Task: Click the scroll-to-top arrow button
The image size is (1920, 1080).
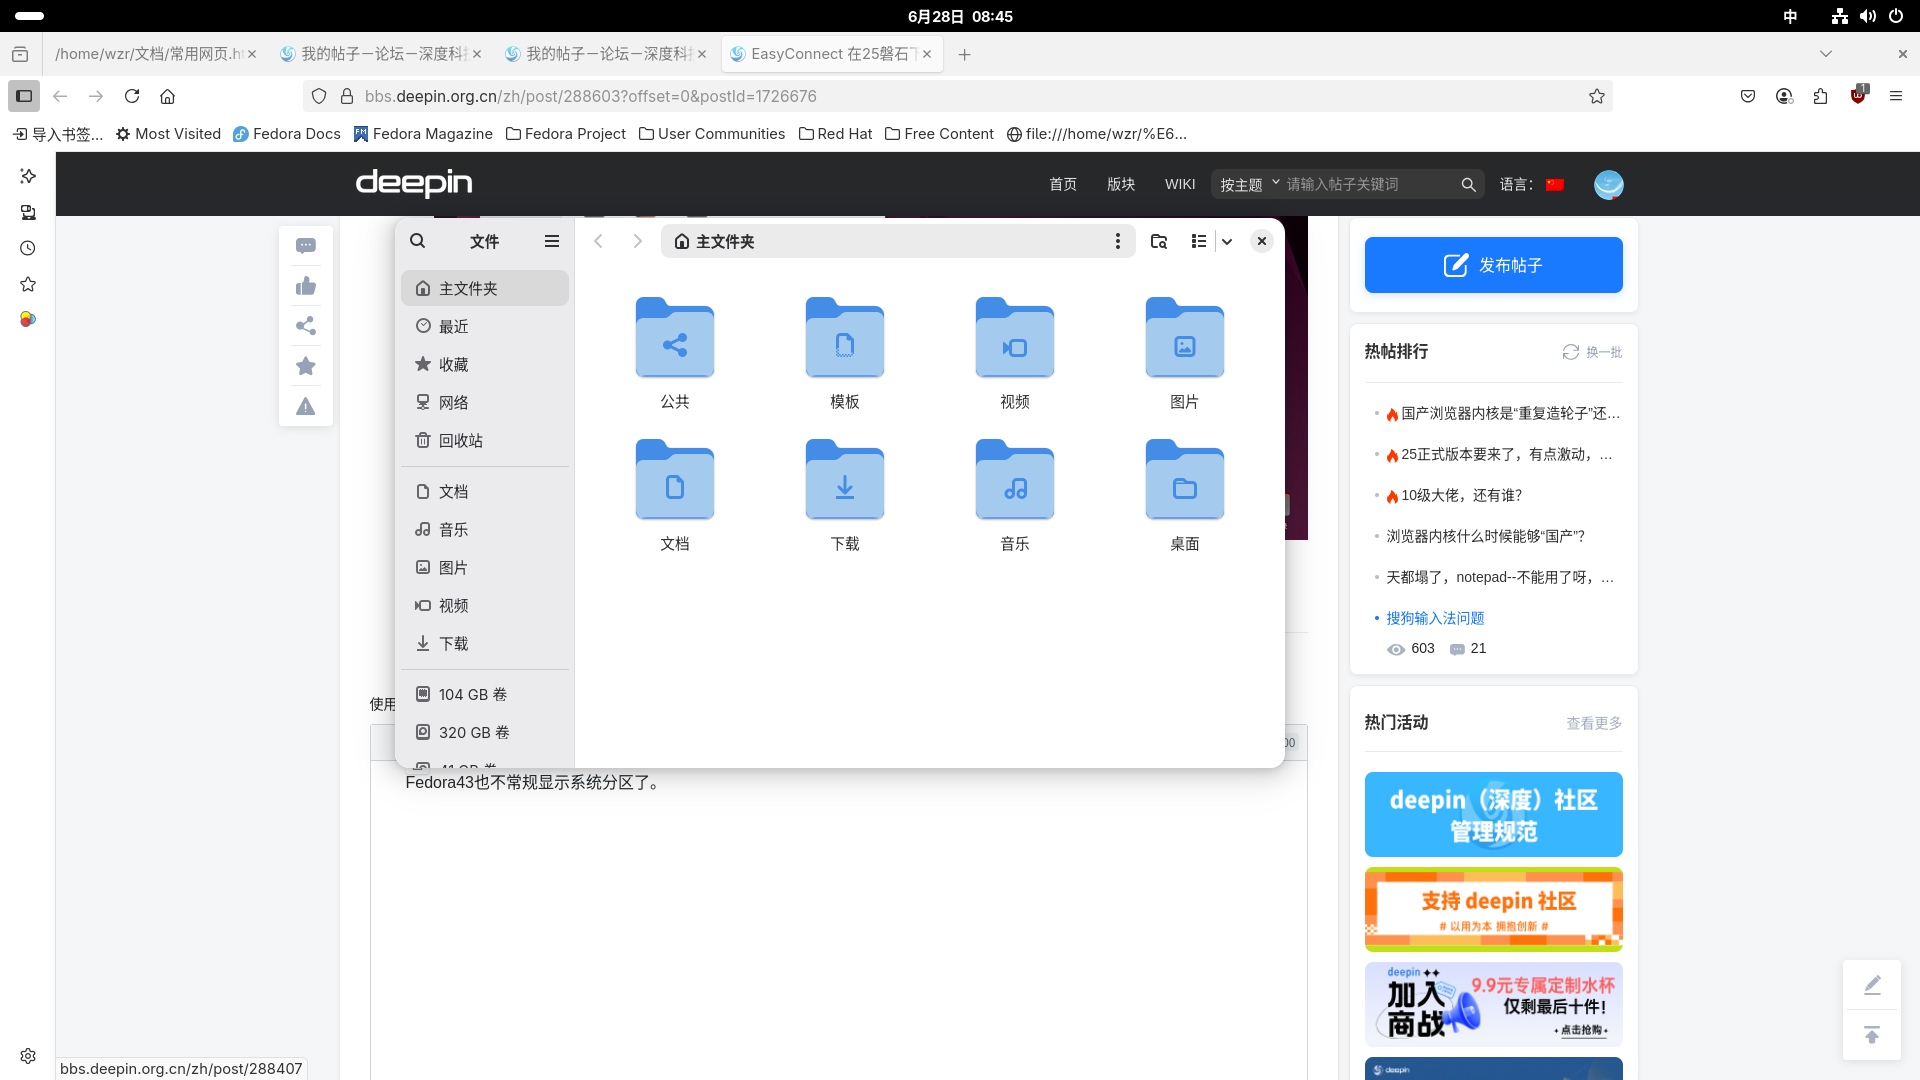Action: [x=1872, y=1035]
